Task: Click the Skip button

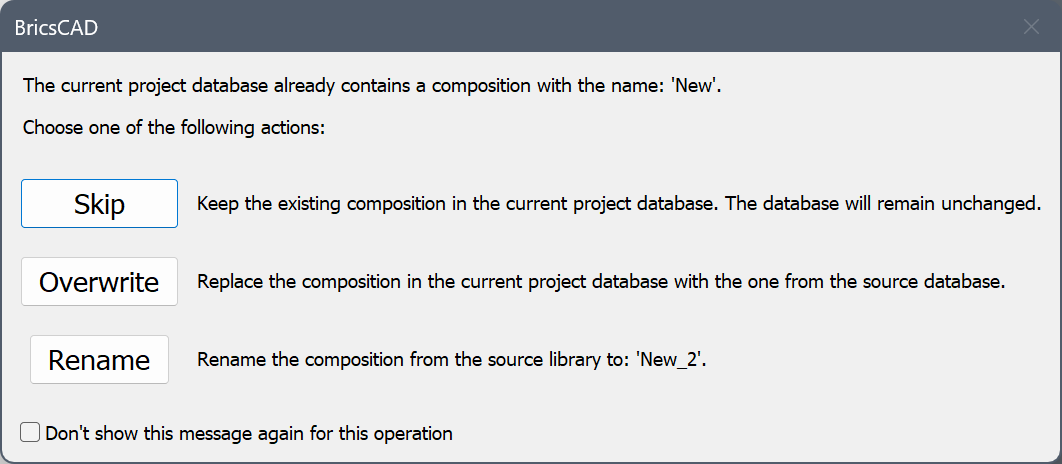Action: point(99,204)
